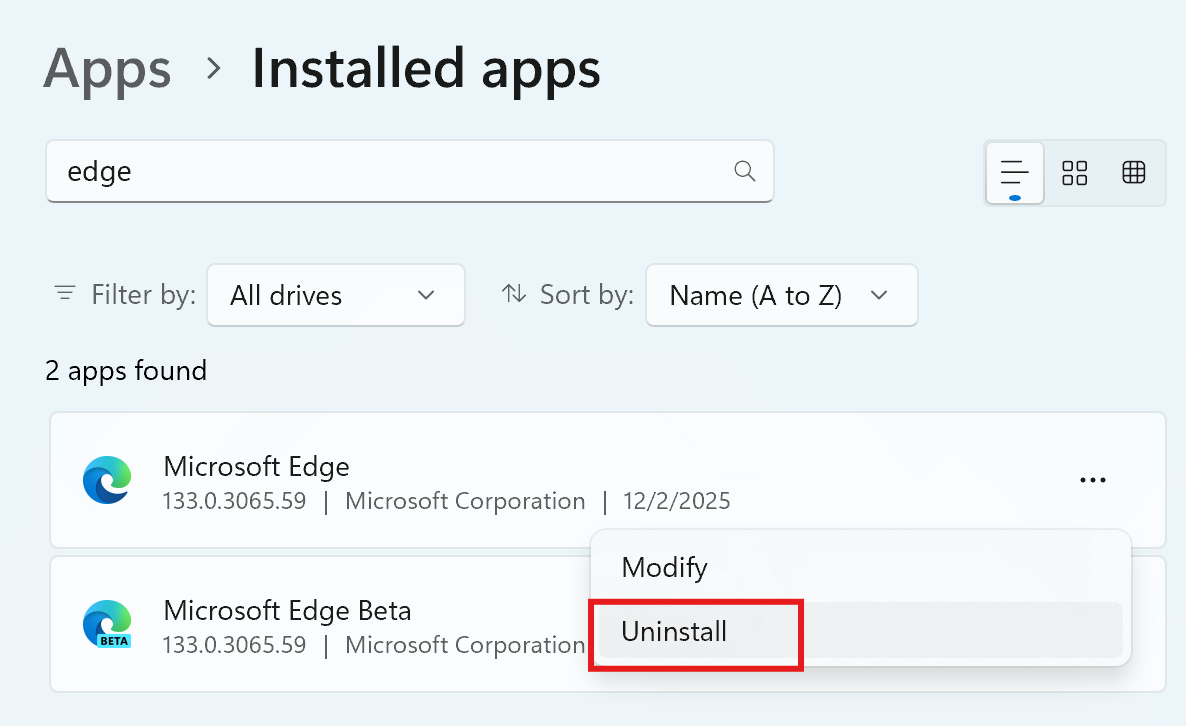
Task: Switch to grid view layout
Action: pyautogui.click(x=1075, y=173)
